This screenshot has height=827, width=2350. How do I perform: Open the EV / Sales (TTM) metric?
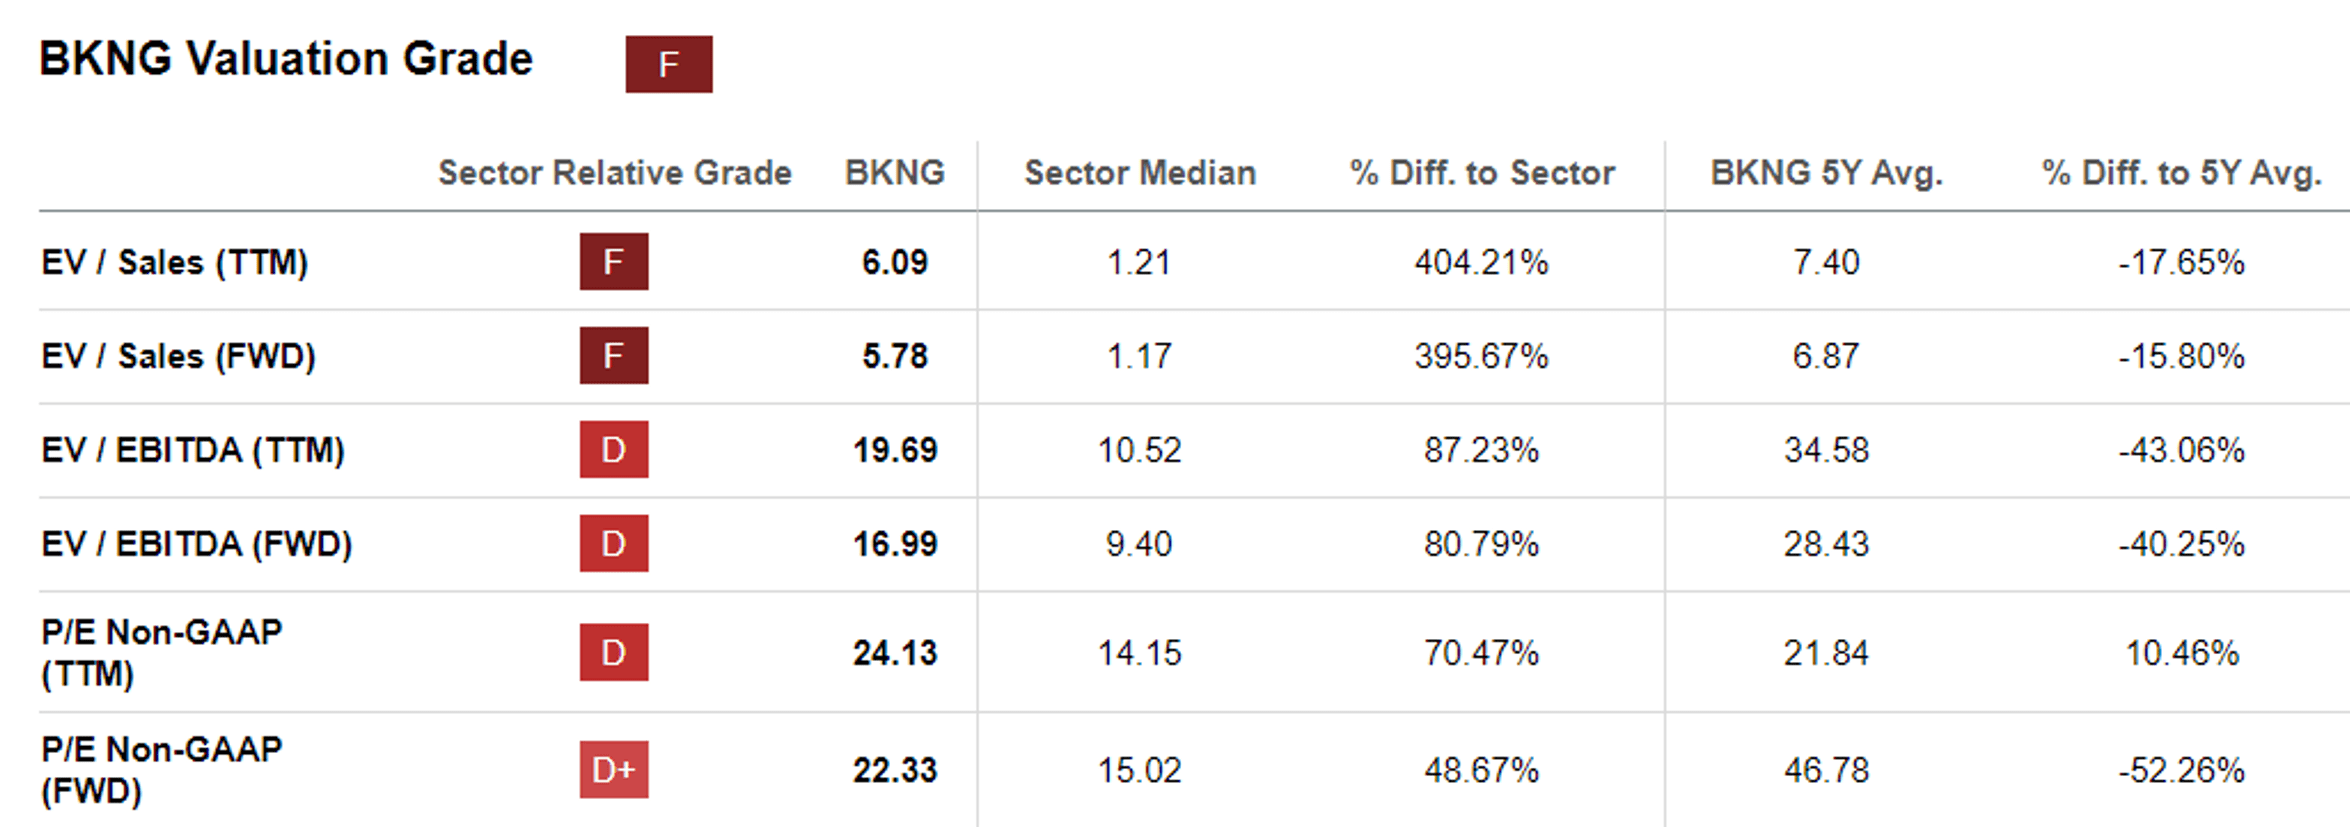175,262
